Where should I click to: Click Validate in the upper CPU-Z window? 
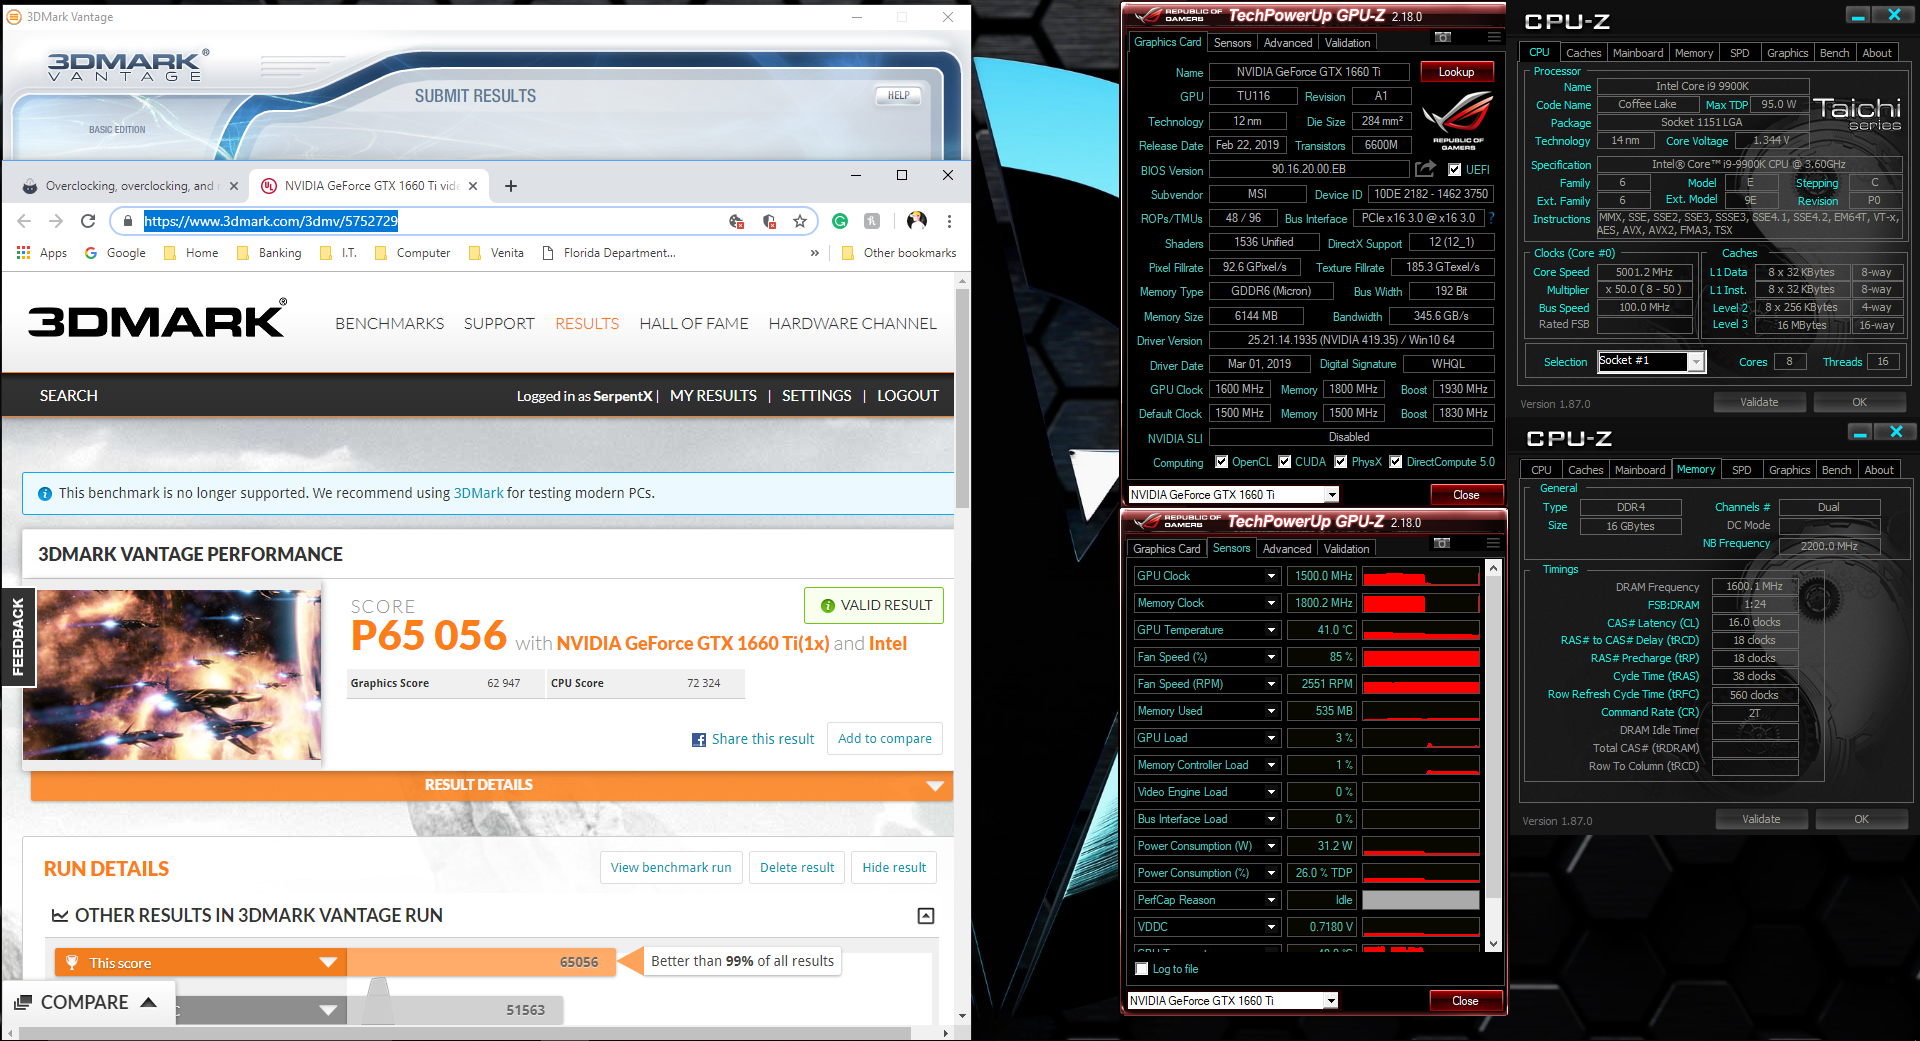click(x=1759, y=402)
